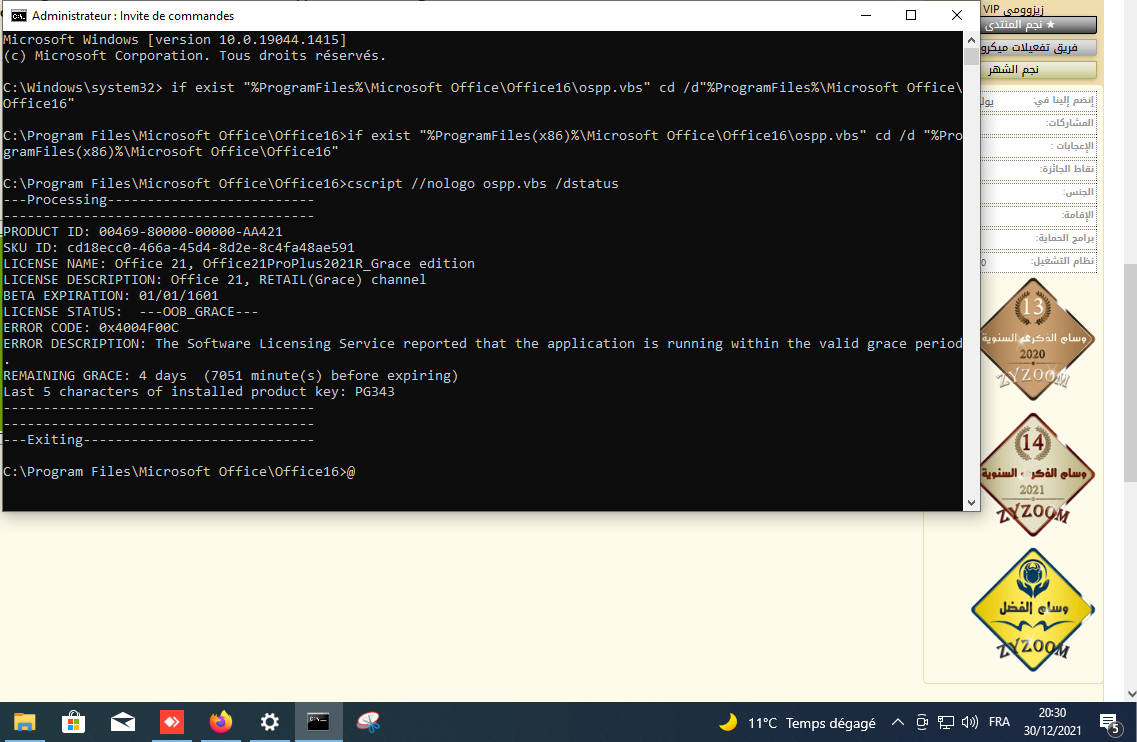The width and height of the screenshot is (1137, 742).
Task: Click the yellow ZyZoom merit badge
Action: (1033, 609)
